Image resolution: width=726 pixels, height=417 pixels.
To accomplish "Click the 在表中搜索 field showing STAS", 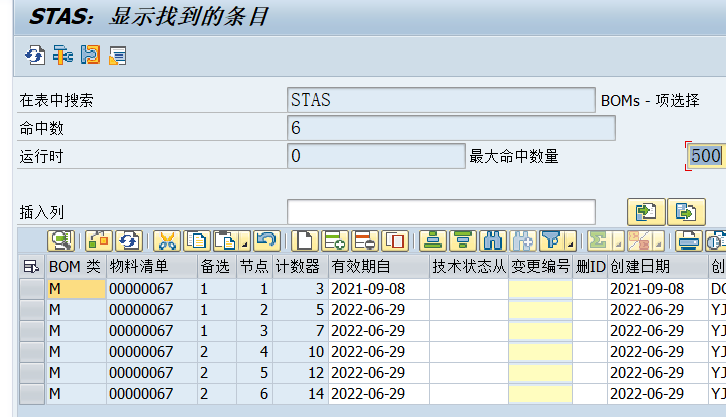I will 441,100.
